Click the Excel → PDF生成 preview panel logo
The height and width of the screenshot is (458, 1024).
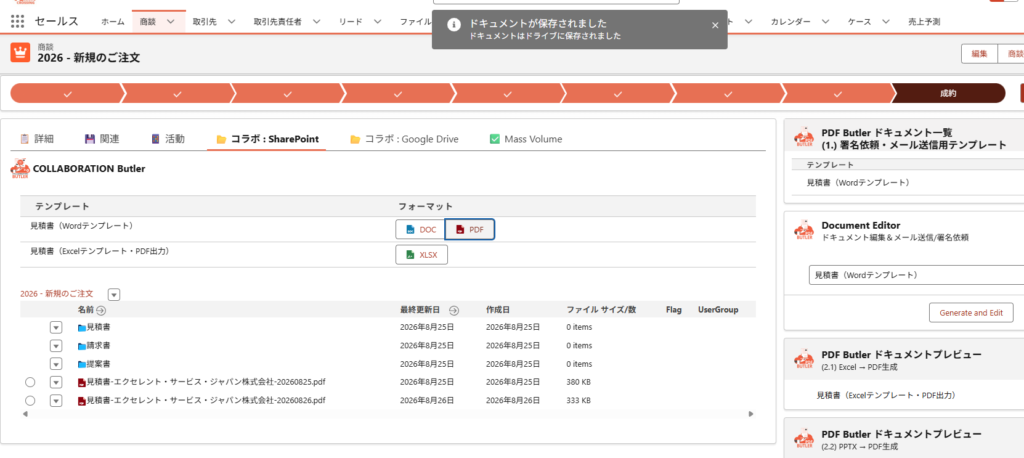(x=804, y=360)
